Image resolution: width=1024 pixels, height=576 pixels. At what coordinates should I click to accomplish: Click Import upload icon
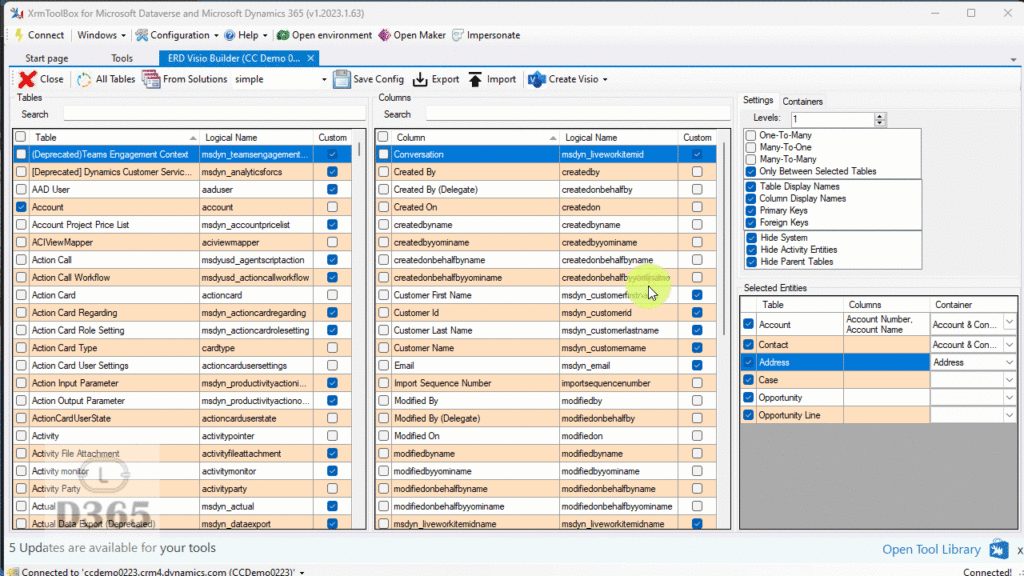click(475, 79)
